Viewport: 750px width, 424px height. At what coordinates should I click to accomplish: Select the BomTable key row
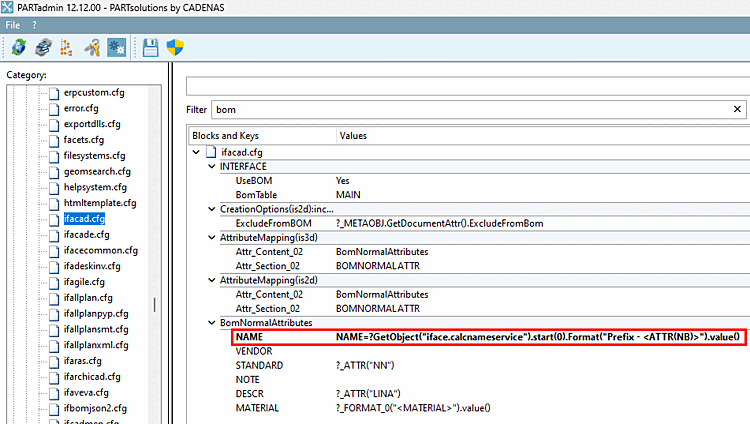(x=256, y=195)
